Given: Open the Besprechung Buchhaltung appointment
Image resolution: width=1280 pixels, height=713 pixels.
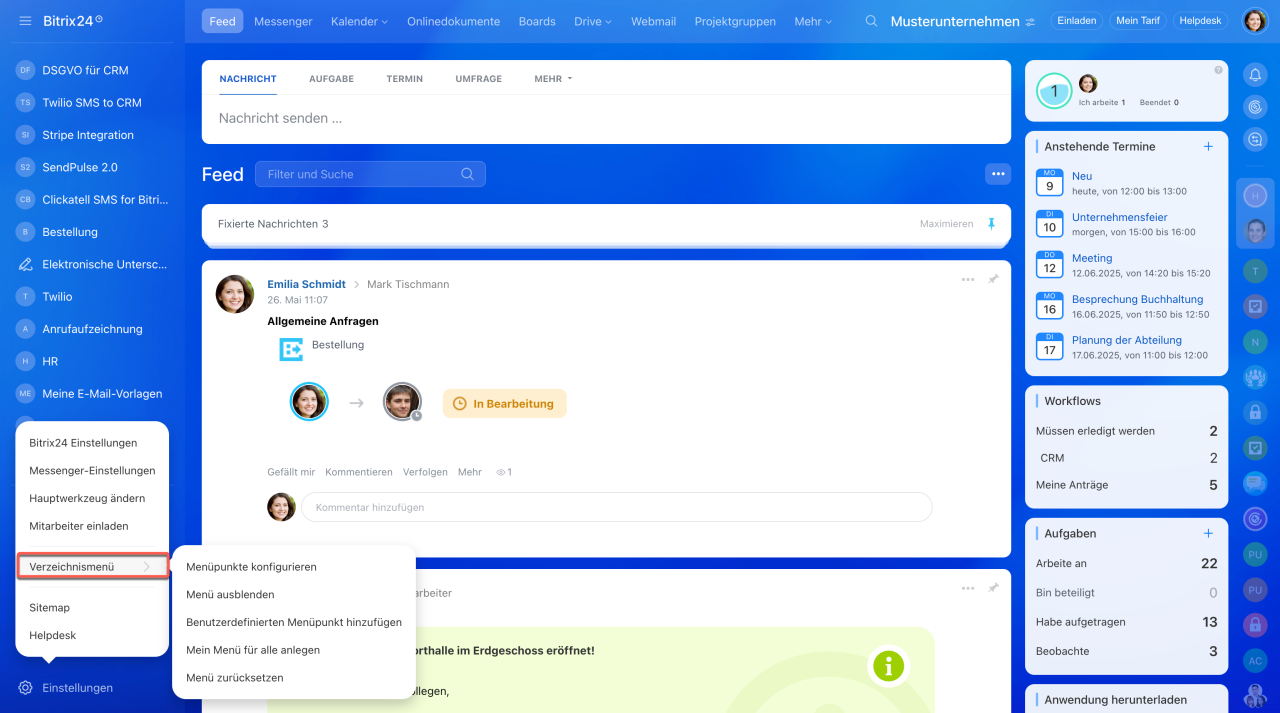Looking at the screenshot, I should [1137, 299].
